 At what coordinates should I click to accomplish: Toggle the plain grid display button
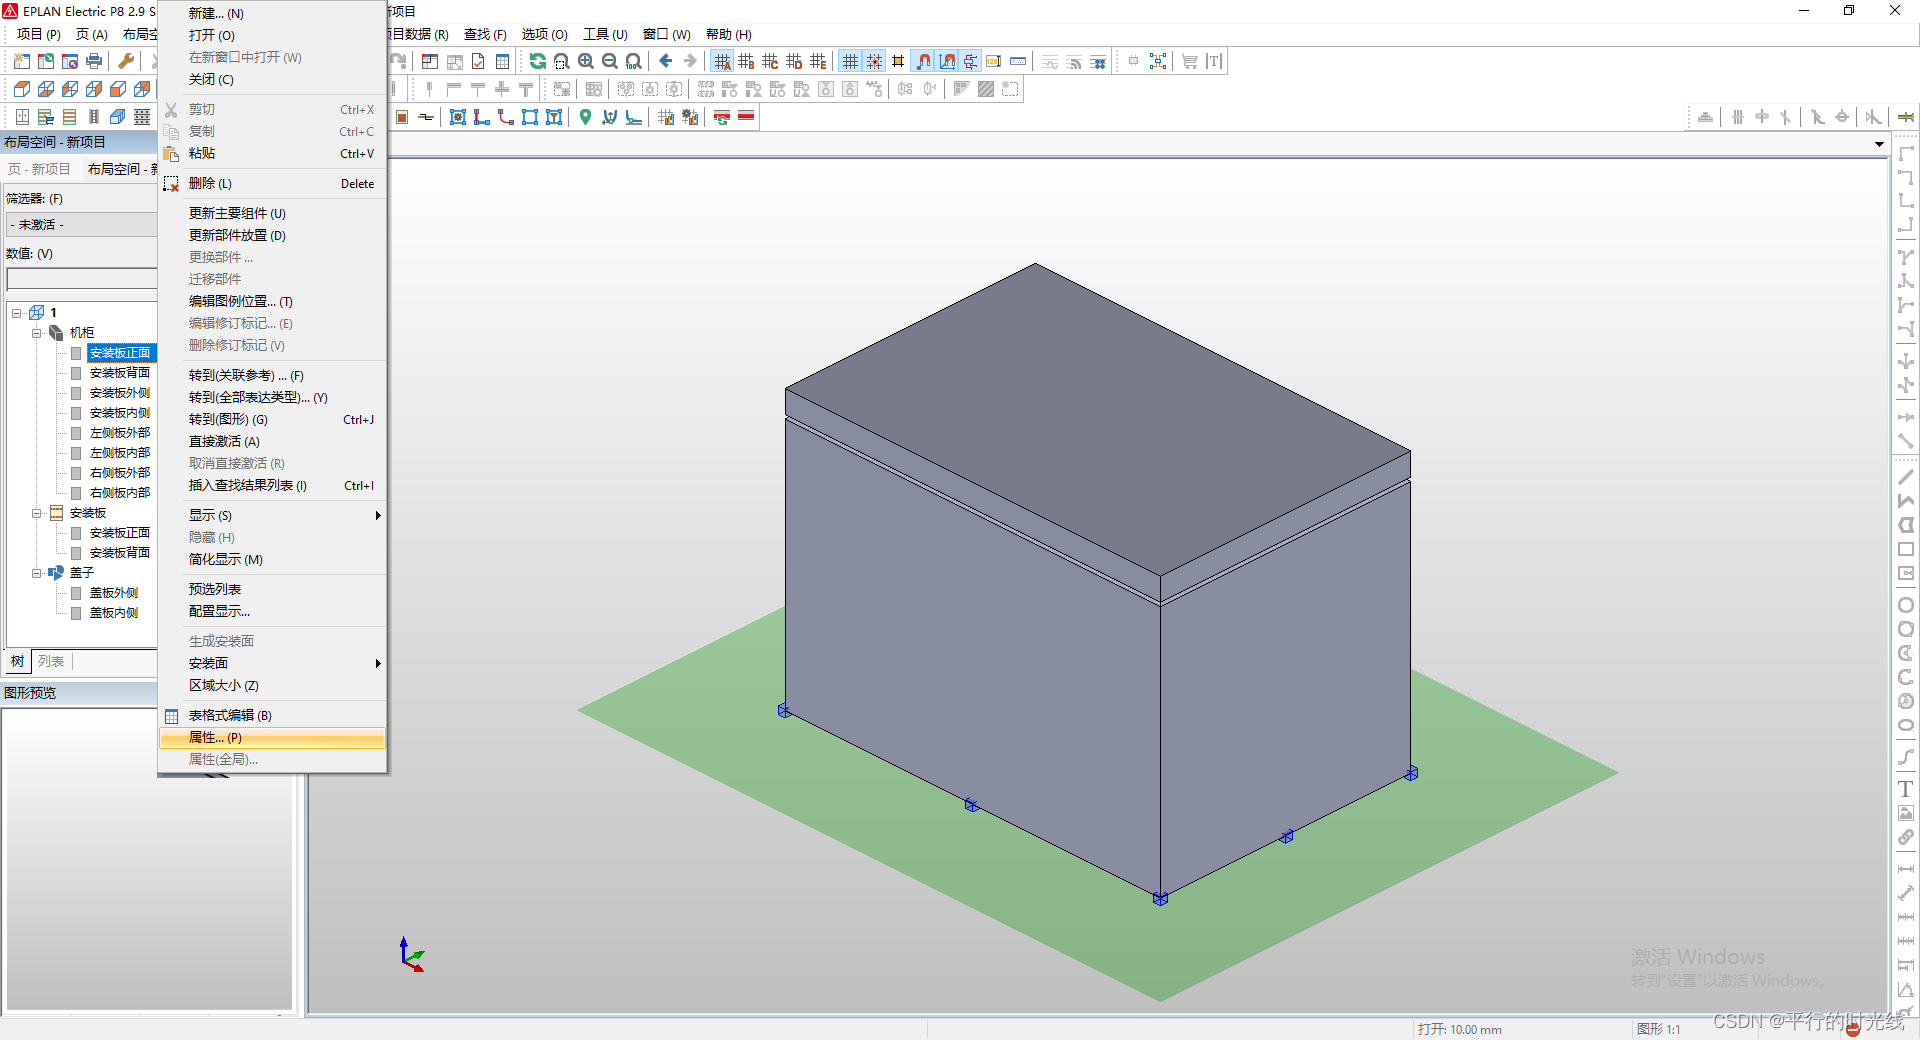[850, 62]
